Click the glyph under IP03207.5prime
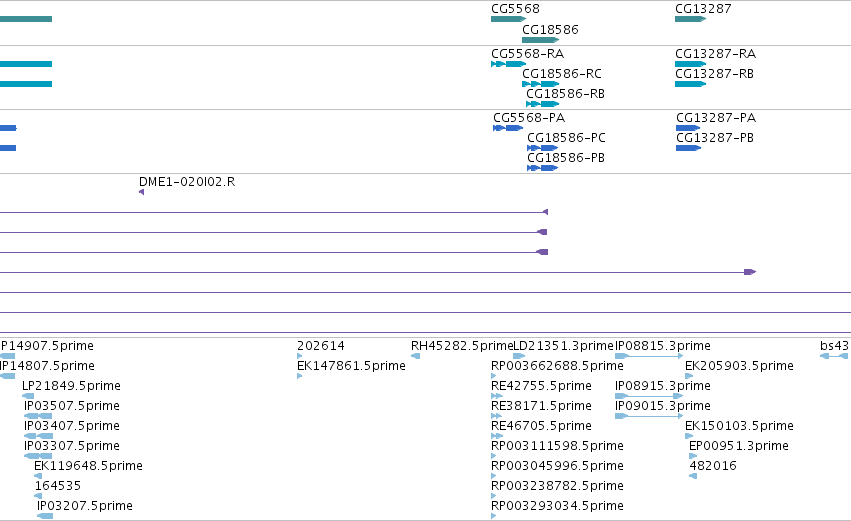 (45, 516)
